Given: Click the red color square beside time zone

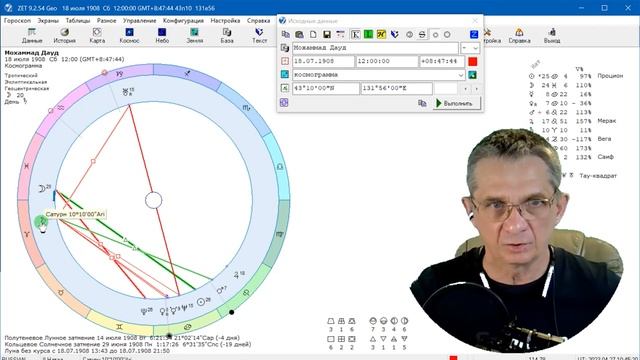Looking at the screenshot, I should point(473,61).
